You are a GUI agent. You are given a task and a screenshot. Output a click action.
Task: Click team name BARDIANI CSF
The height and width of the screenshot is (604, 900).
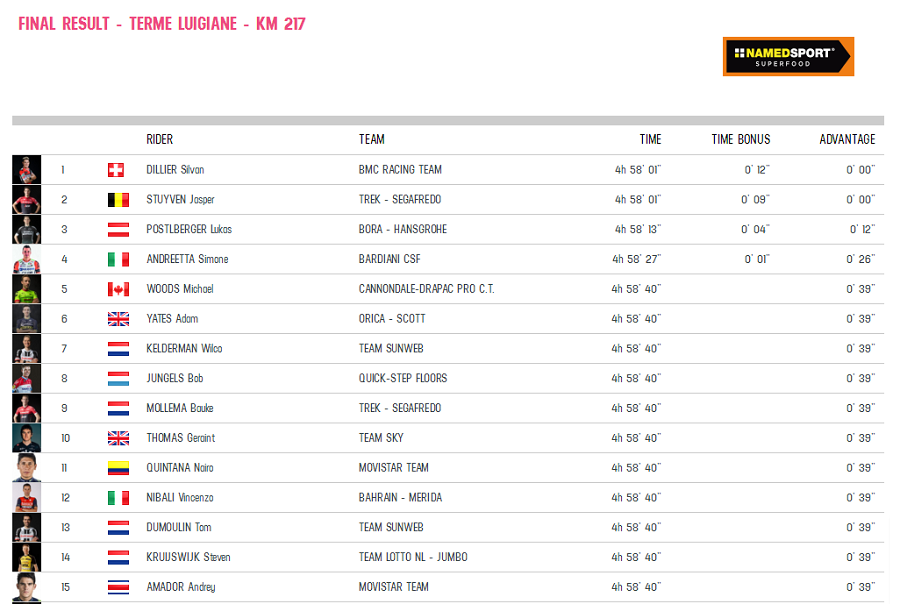point(390,260)
